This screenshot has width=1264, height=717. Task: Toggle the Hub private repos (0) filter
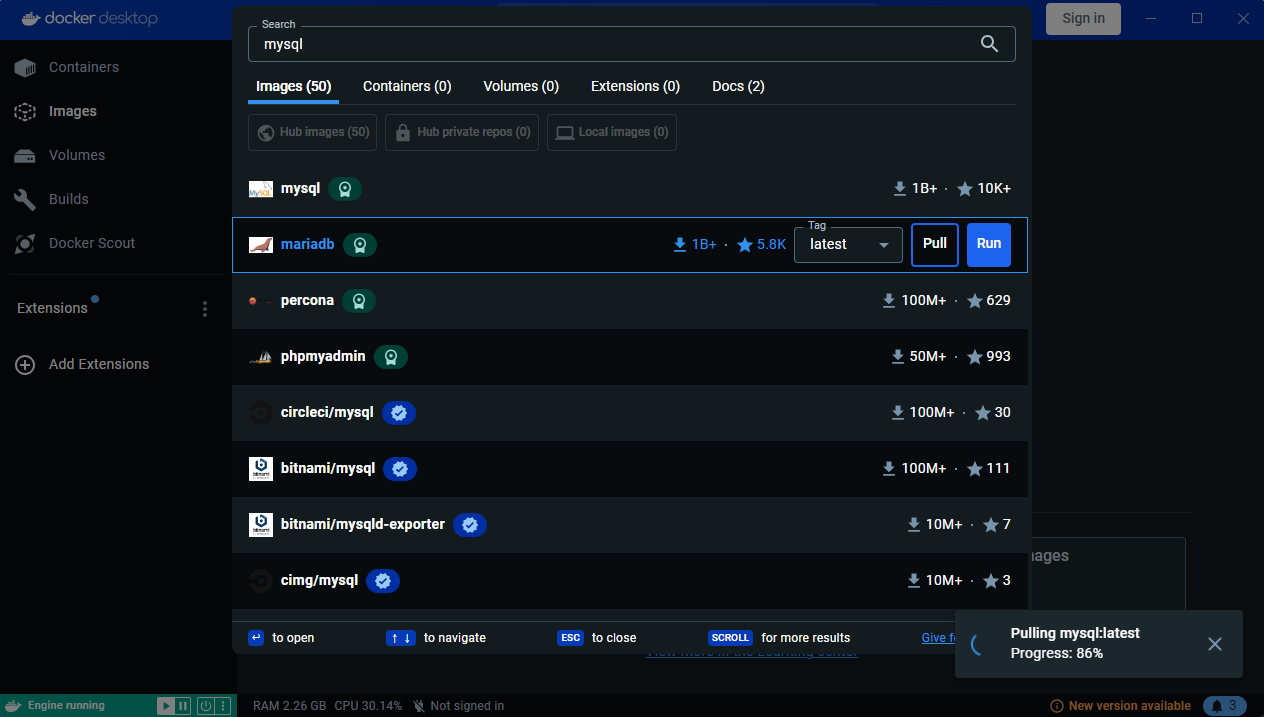click(x=462, y=132)
